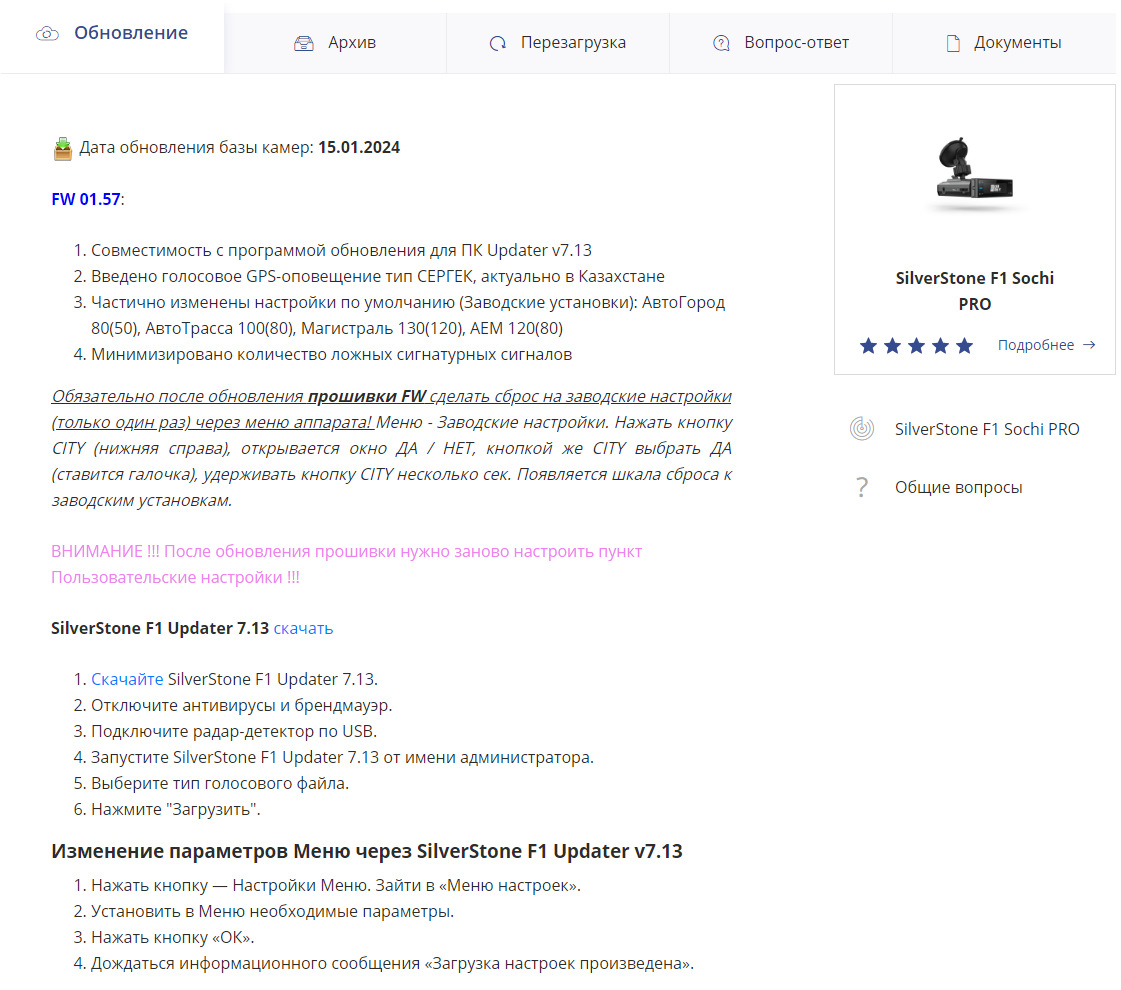This screenshot has height=990, width=1121.
Task: Click the line Минимизировано количество ложных сигналов
Action: click(332, 355)
